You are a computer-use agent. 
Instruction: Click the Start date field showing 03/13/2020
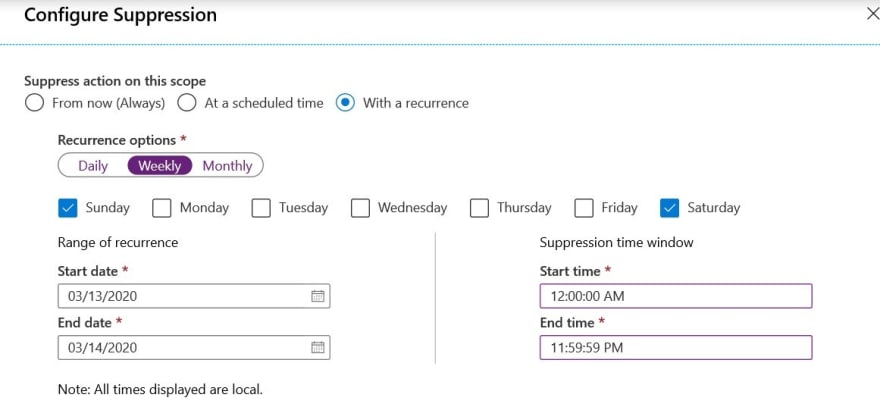click(x=194, y=296)
